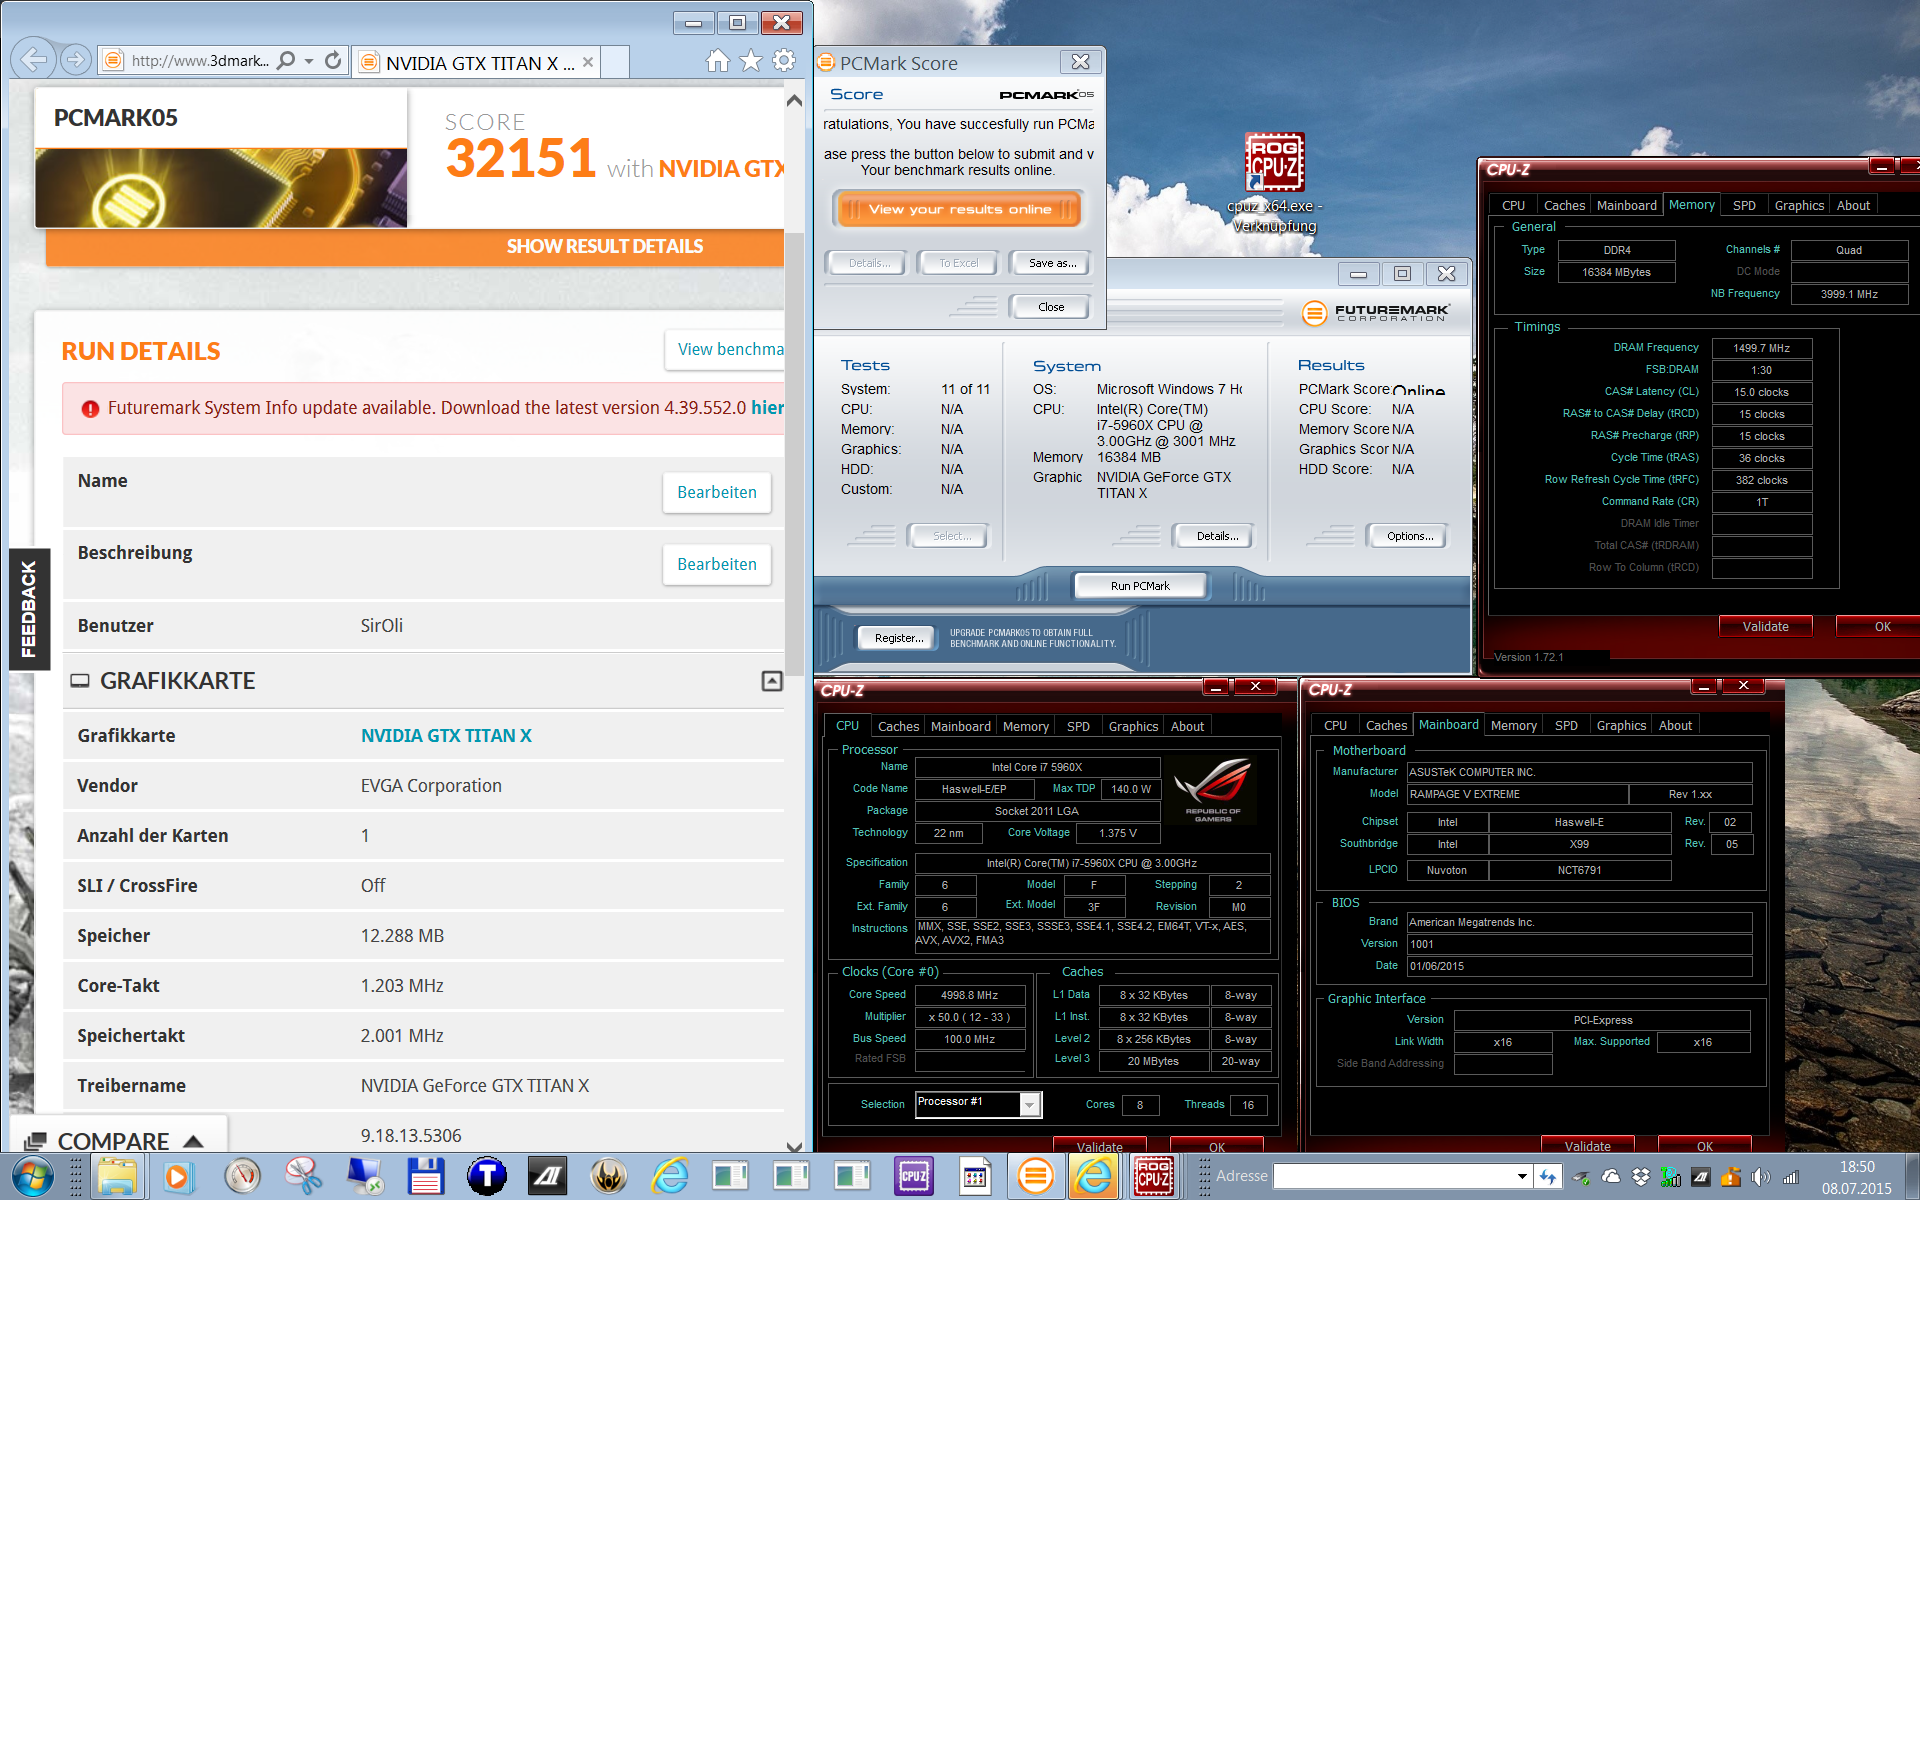Close the PCMark Score dialog with Close
Image resolution: width=1920 pixels, height=1752 pixels.
coord(1051,307)
